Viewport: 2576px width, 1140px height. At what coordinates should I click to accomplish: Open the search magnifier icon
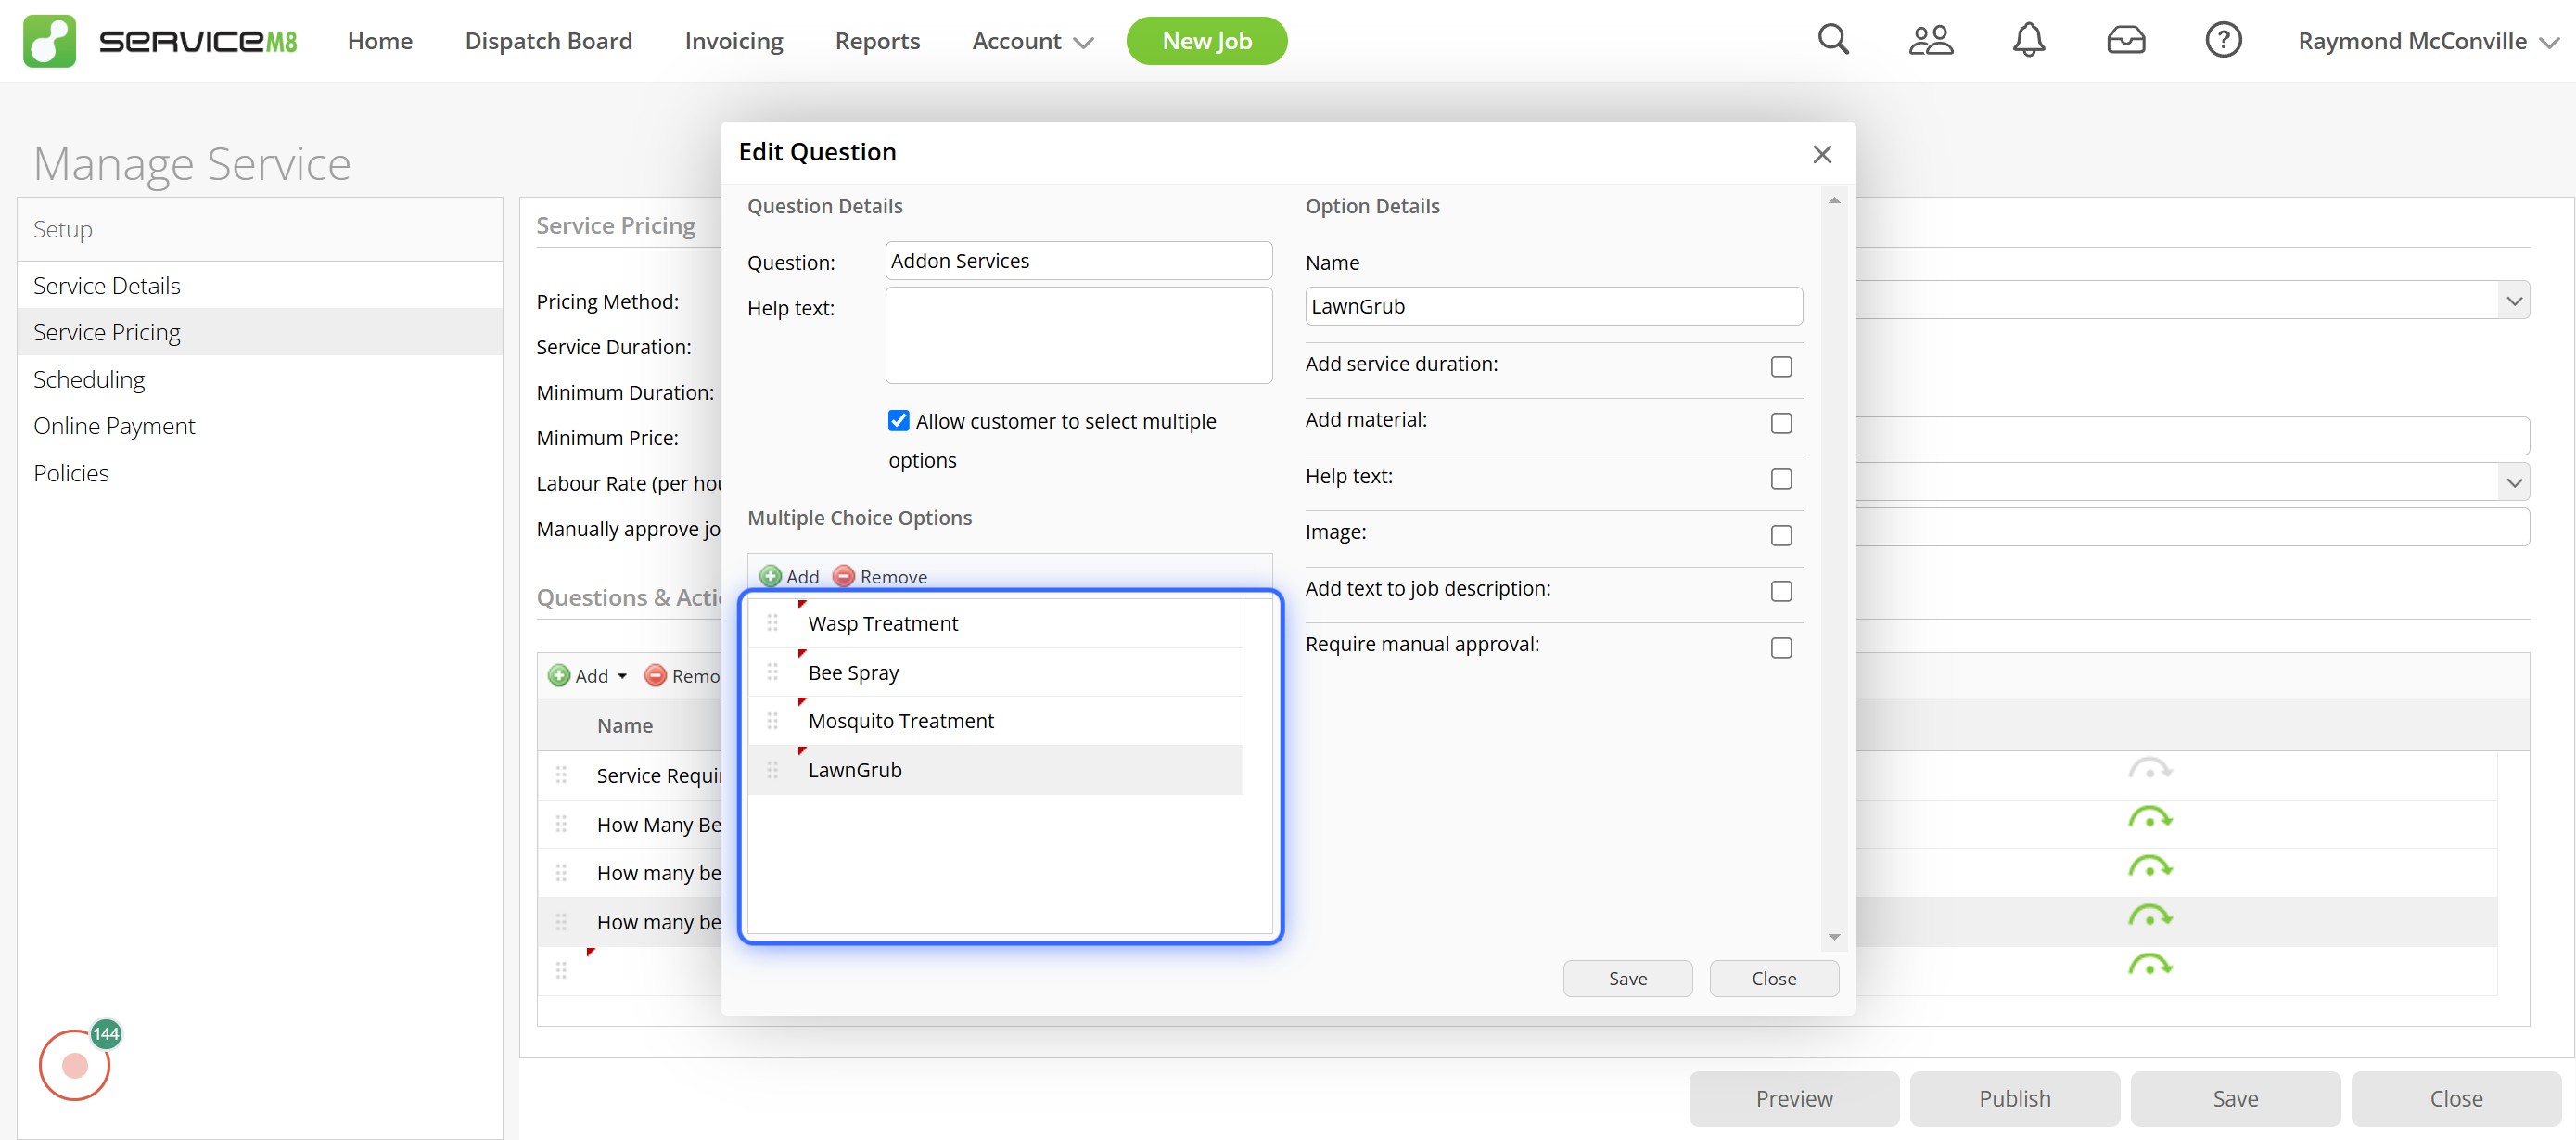point(1833,40)
